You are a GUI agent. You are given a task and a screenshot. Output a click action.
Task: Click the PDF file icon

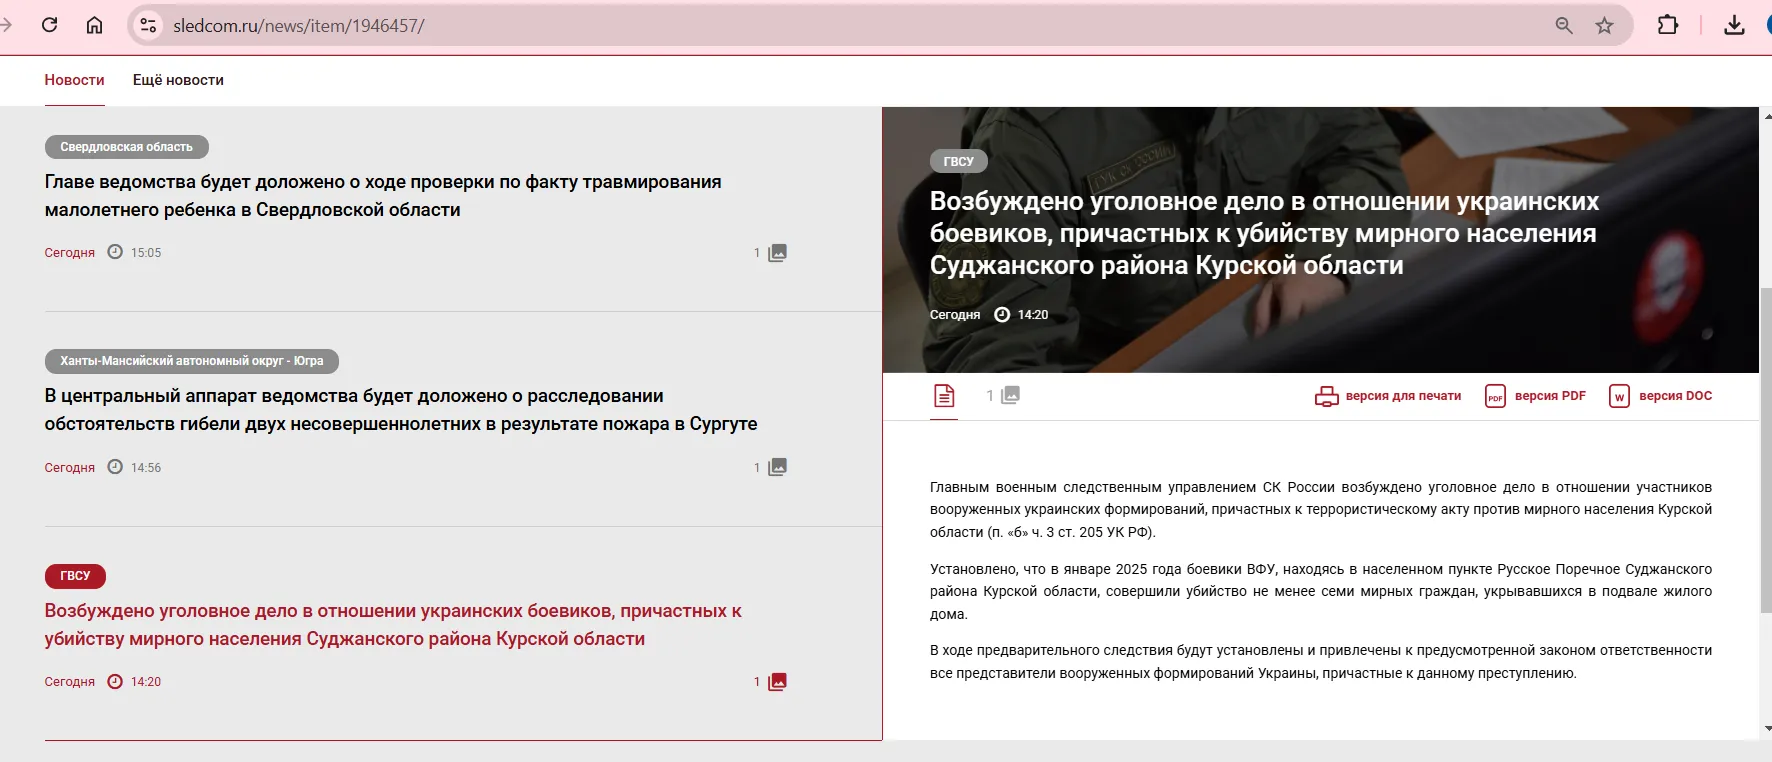pyautogui.click(x=1495, y=397)
